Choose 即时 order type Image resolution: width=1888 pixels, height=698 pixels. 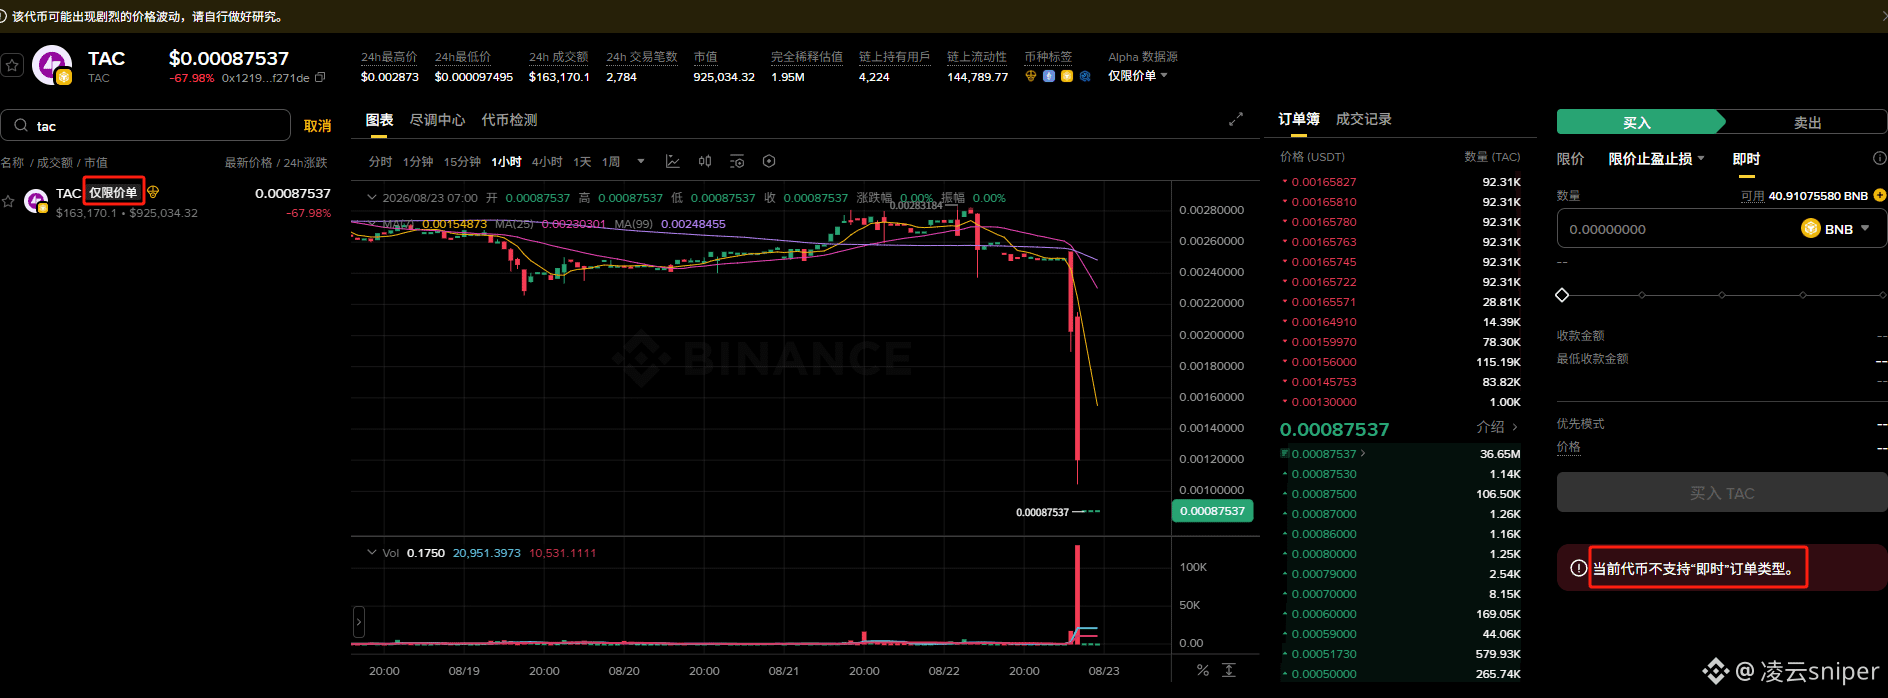(x=1746, y=159)
